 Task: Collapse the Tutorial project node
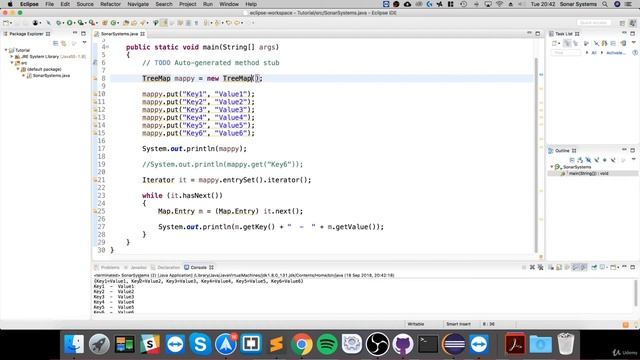pyautogui.click(x=6, y=50)
